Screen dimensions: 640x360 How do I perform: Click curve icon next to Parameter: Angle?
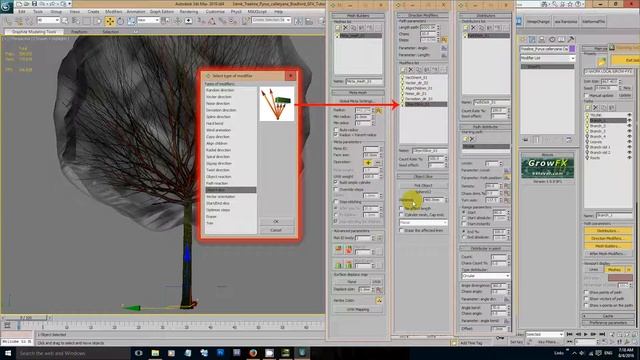pos(444,48)
